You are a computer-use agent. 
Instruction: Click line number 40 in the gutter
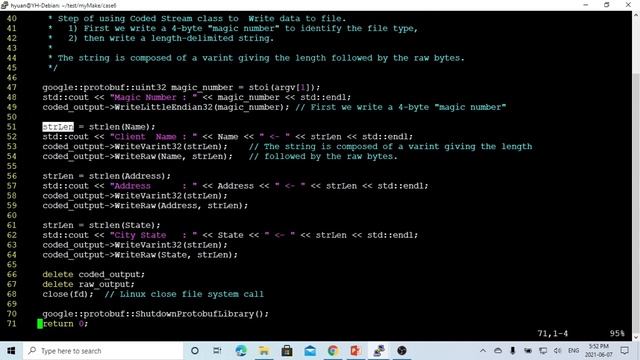point(12,19)
